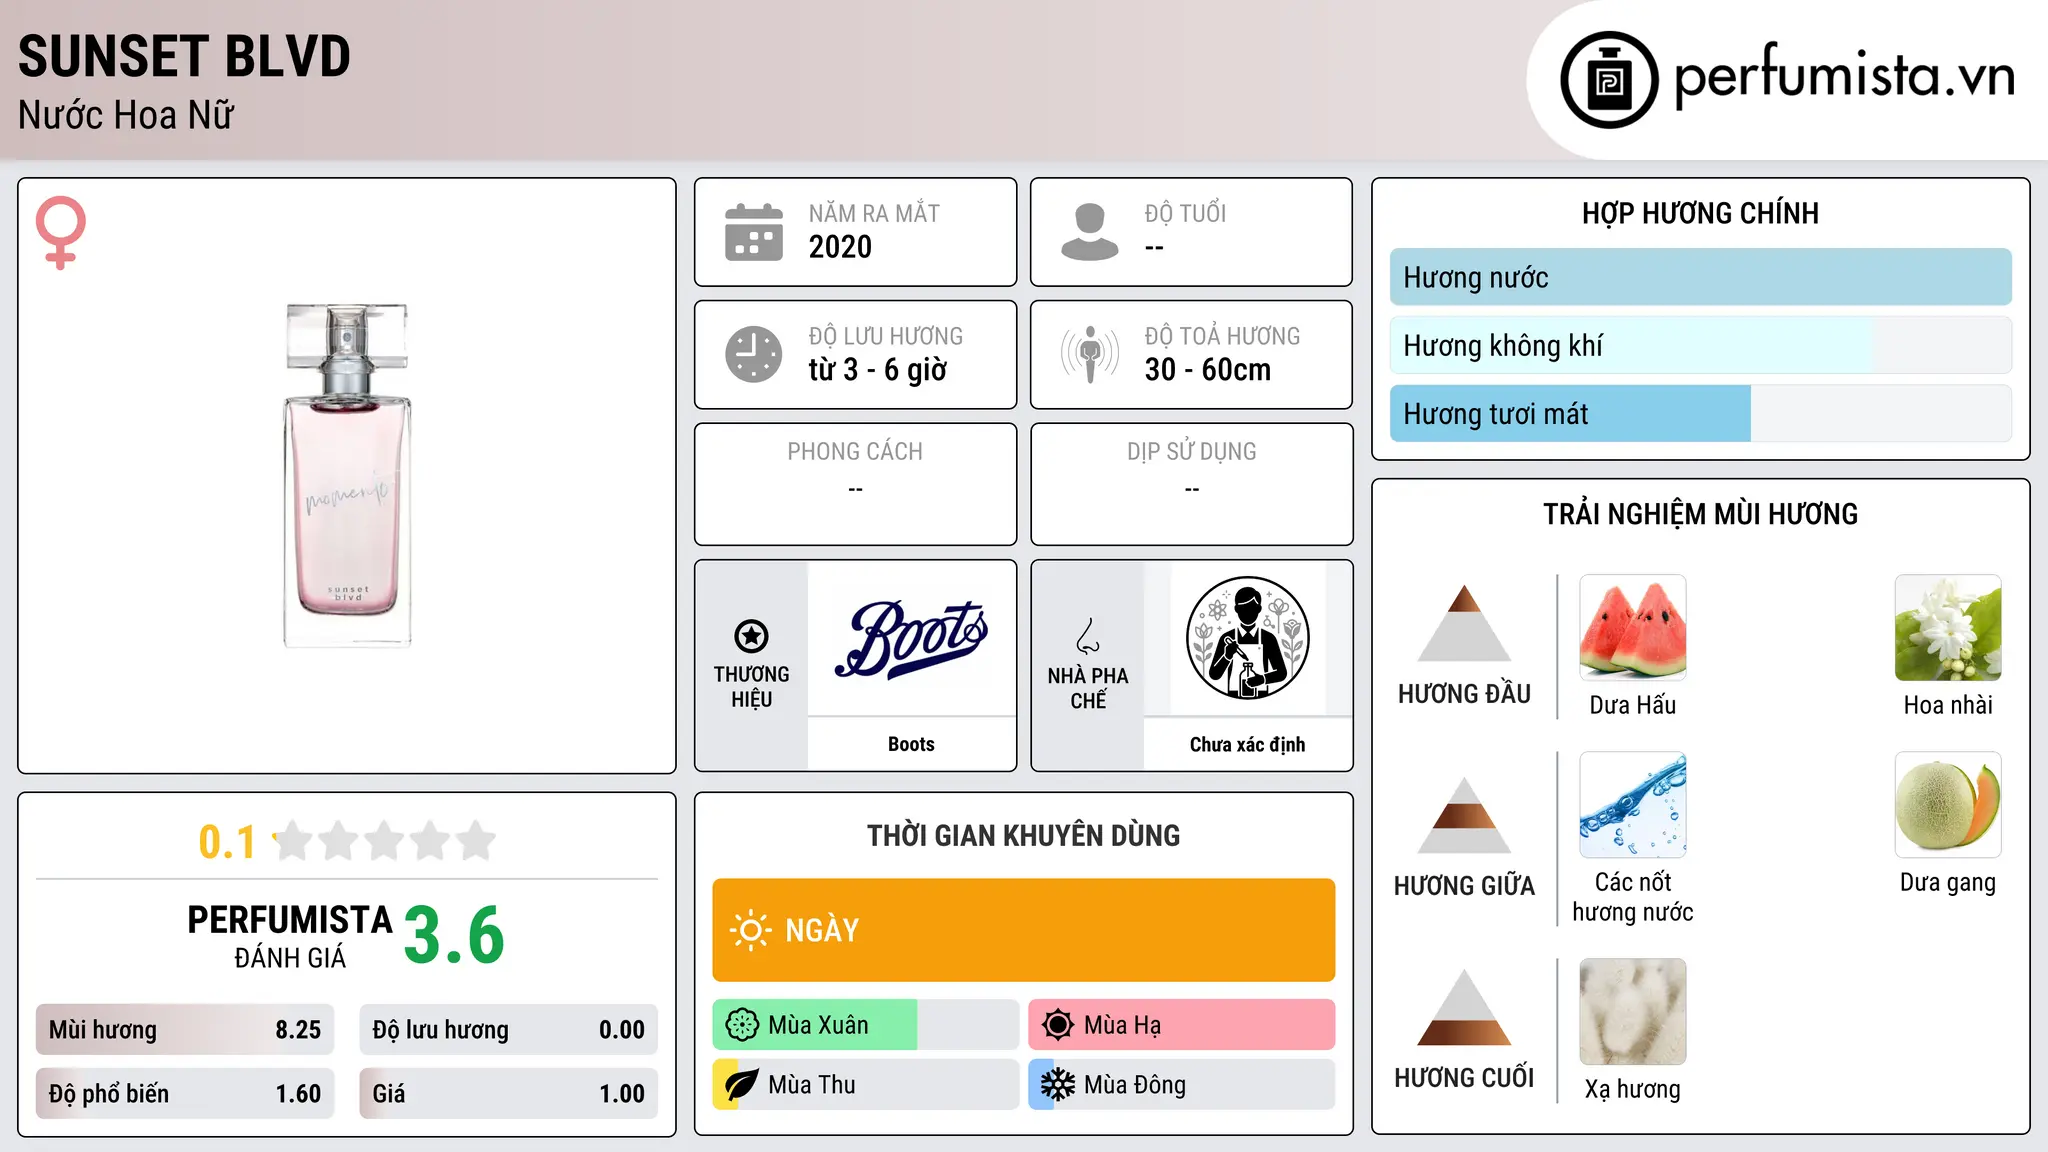Click the Hoa nhài jasmine note image
Screen dimensions: 2048x1152
tap(1948, 628)
